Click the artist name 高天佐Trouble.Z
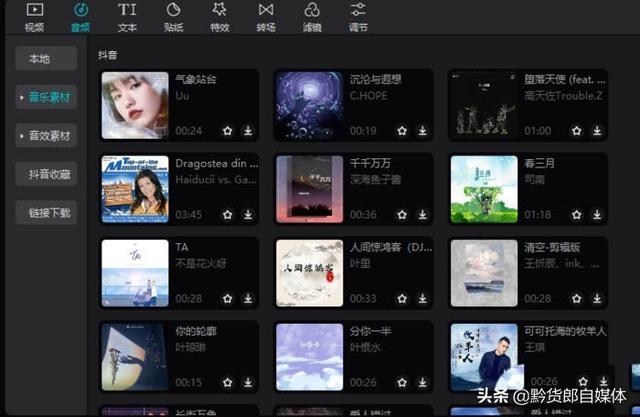 tap(563, 96)
